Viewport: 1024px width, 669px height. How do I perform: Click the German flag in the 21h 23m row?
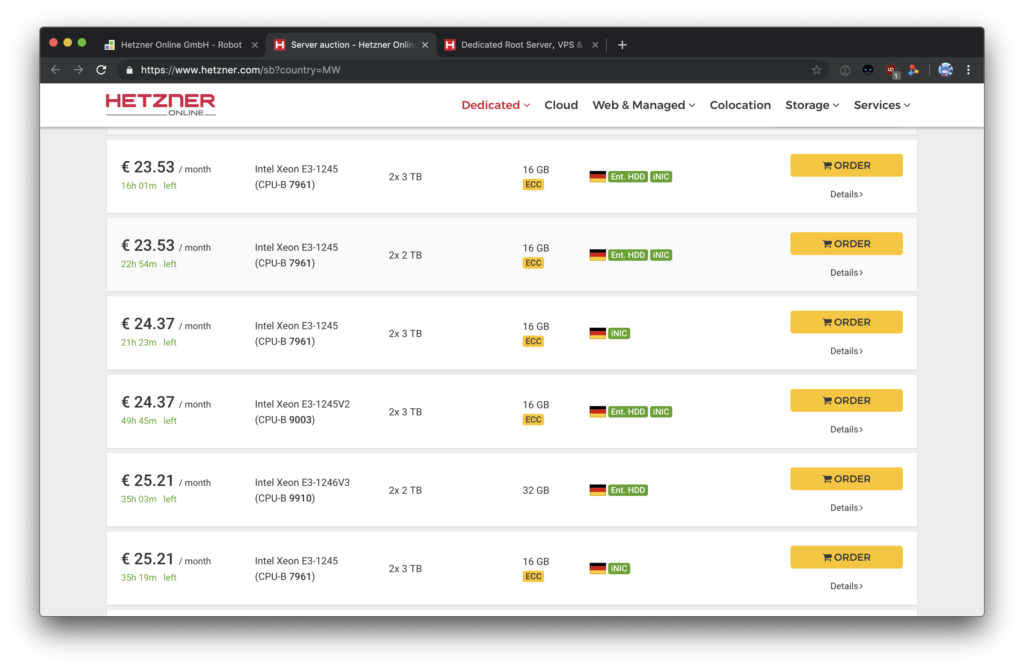[x=598, y=333]
